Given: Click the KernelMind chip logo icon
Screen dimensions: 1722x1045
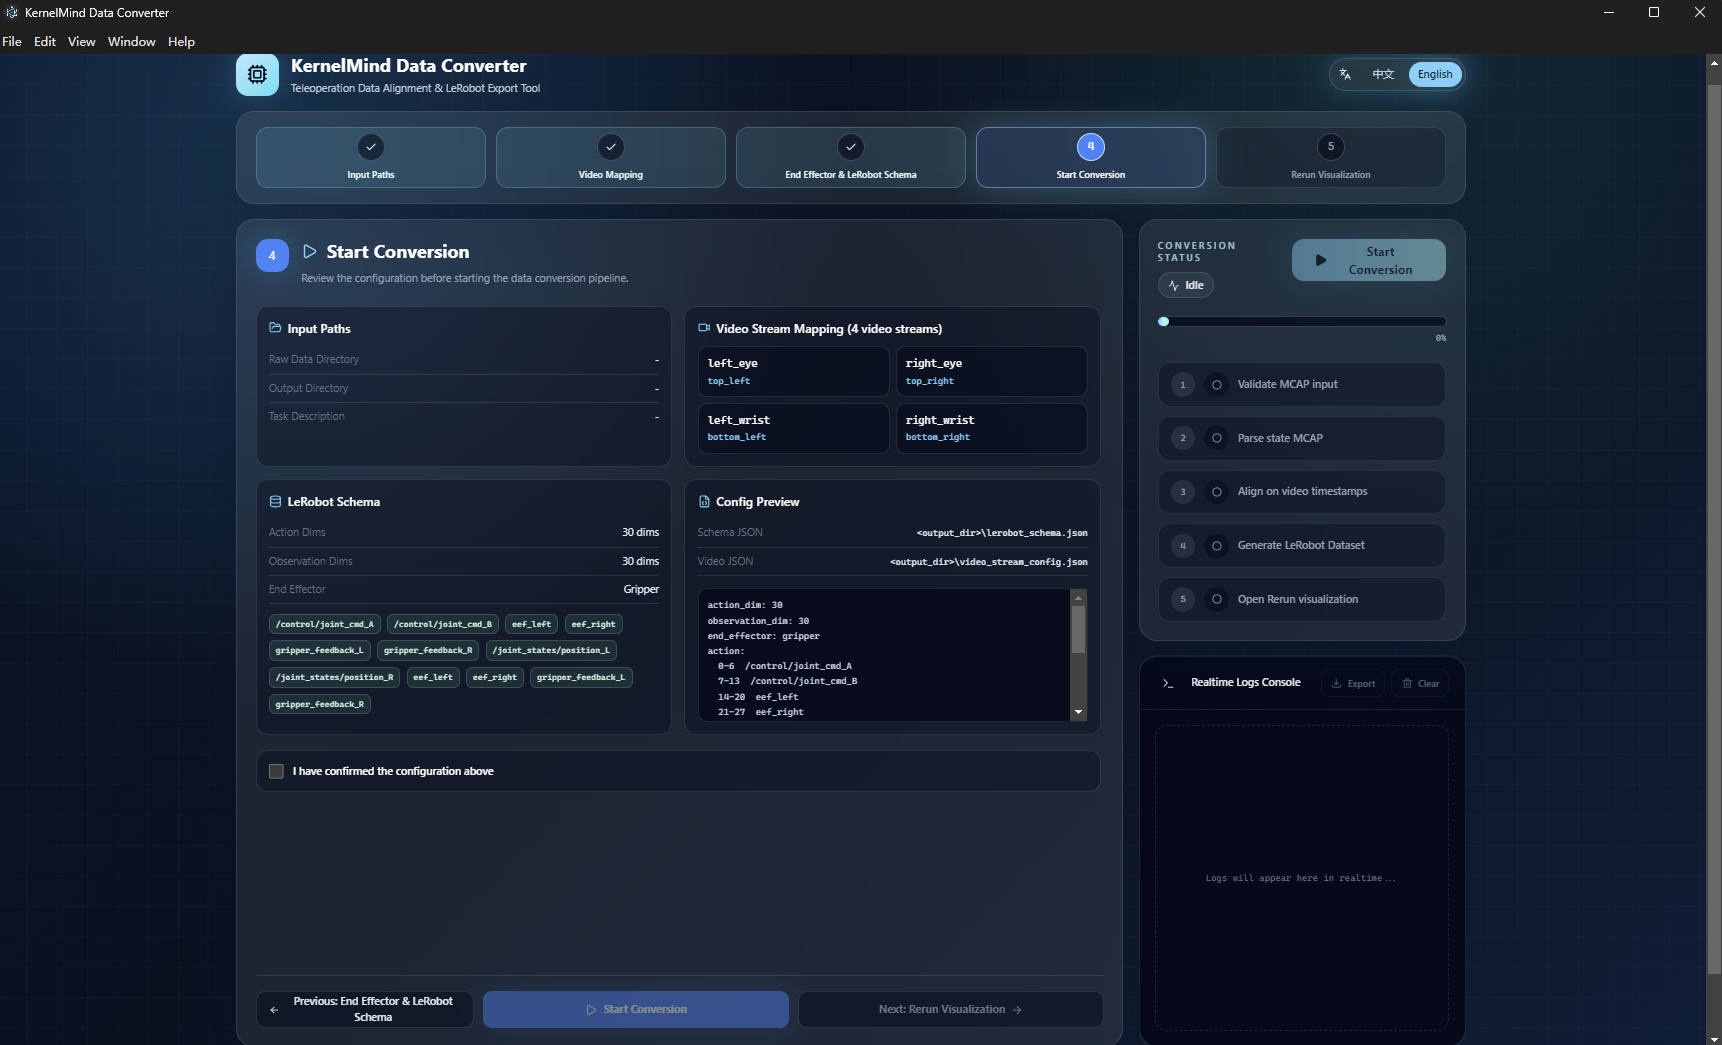Looking at the screenshot, I should click(257, 75).
